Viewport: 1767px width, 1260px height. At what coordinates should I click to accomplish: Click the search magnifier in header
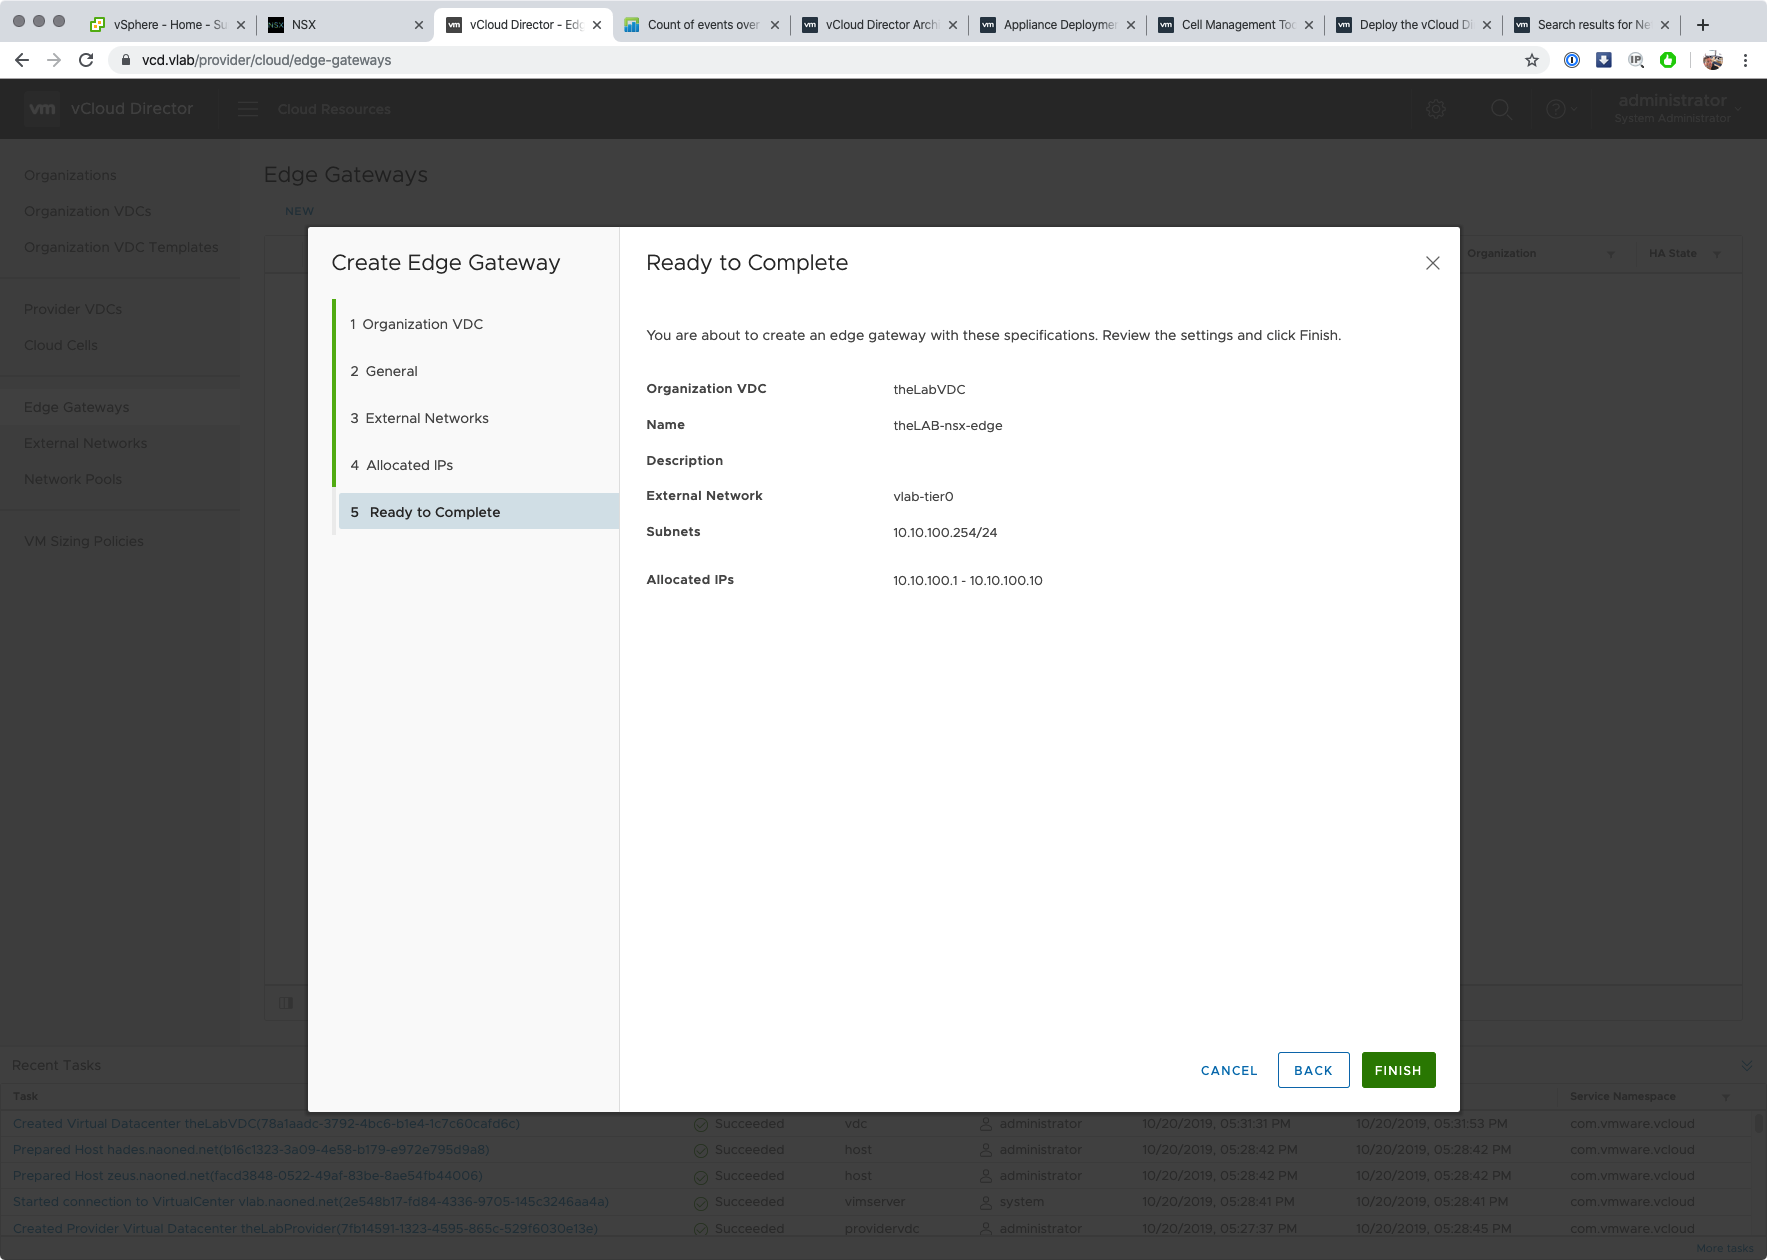(x=1501, y=109)
